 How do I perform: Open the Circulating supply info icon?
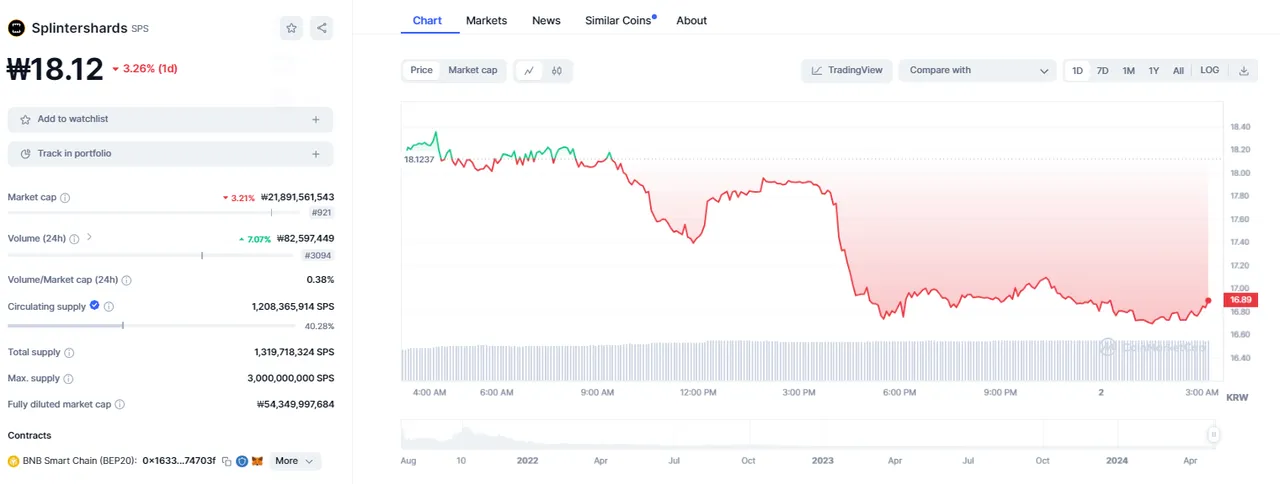click(x=109, y=307)
